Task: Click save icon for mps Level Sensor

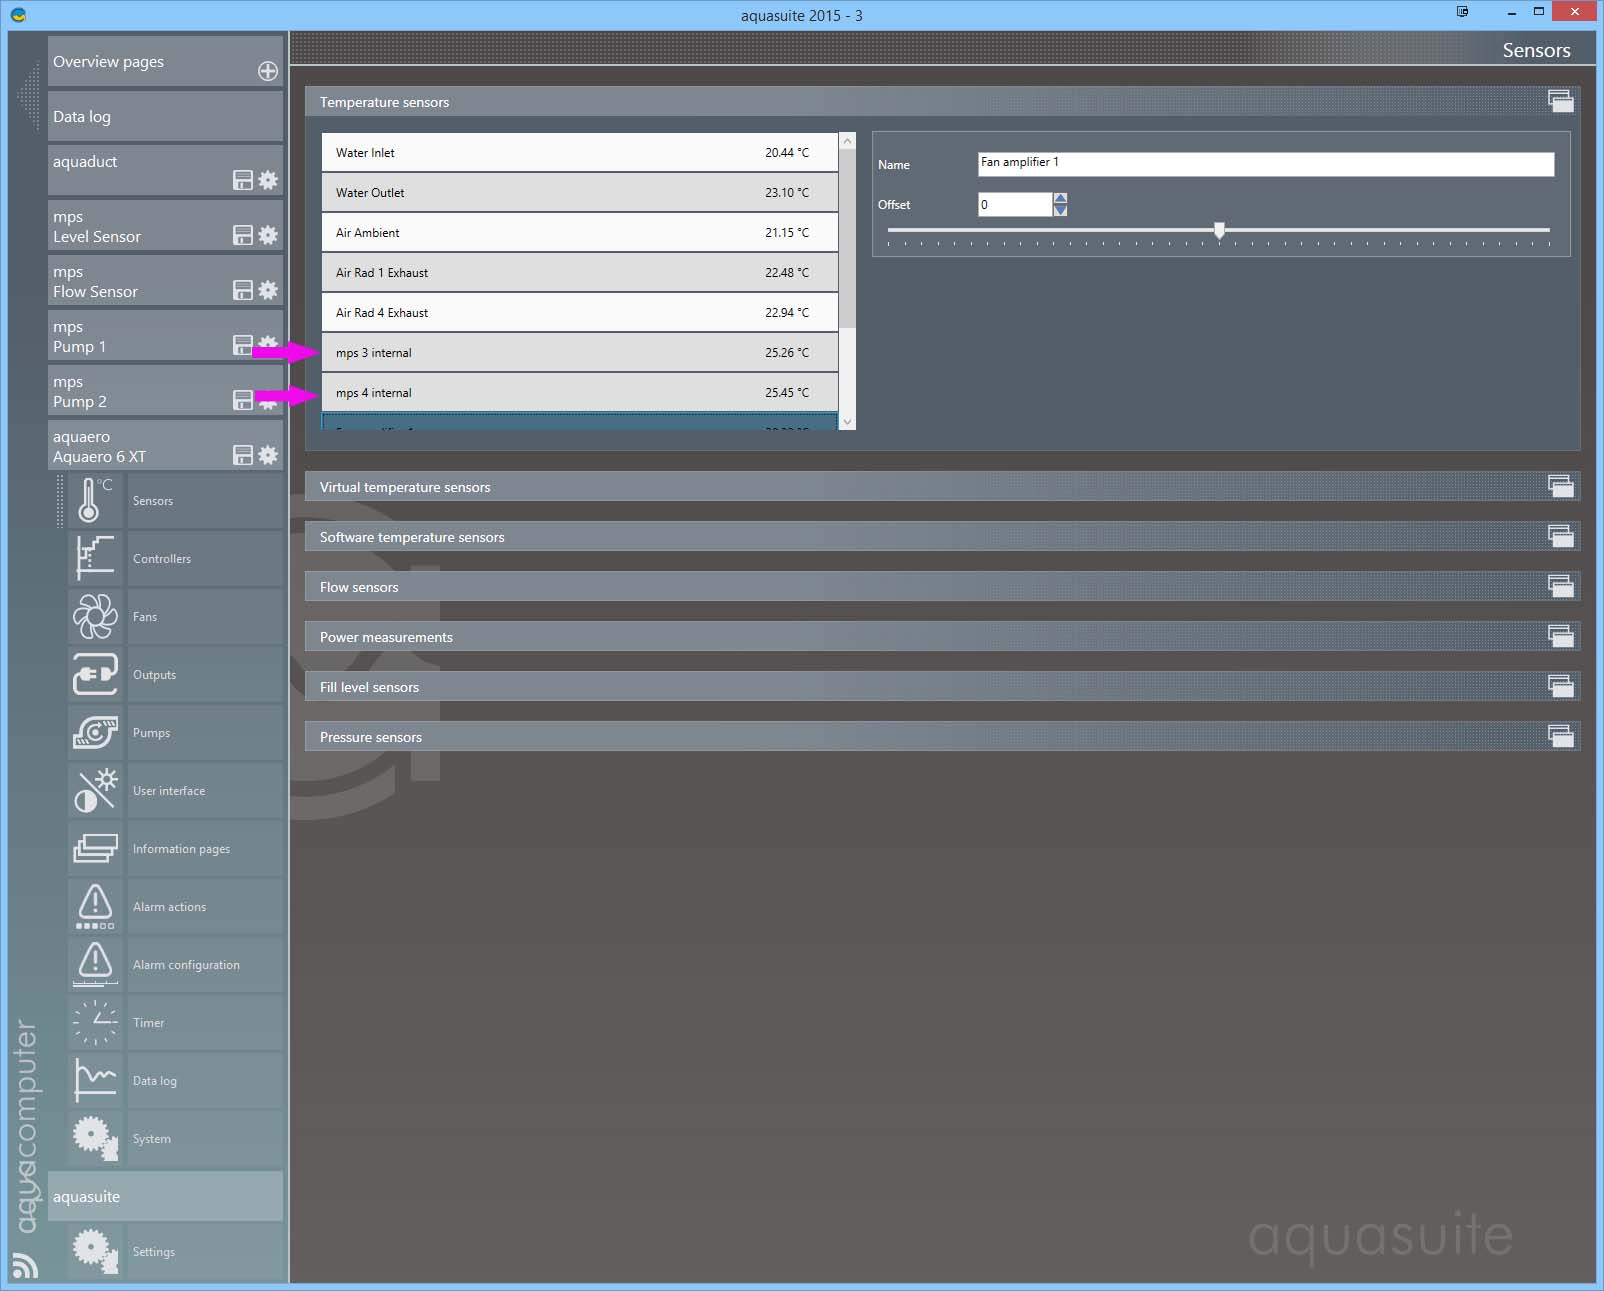Action: 243,235
